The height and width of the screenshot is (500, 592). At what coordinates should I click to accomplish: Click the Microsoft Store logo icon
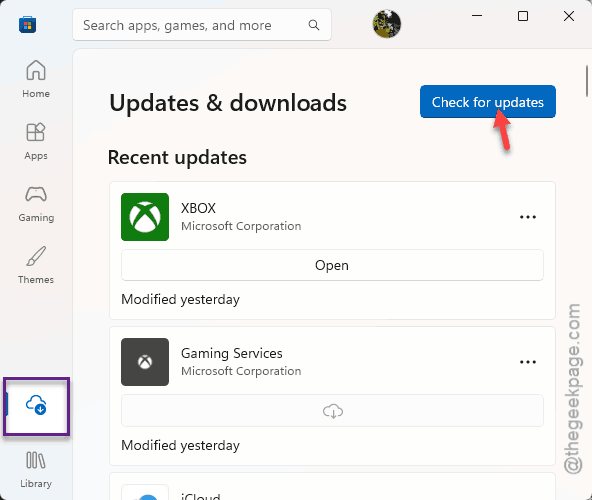pos(28,25)
